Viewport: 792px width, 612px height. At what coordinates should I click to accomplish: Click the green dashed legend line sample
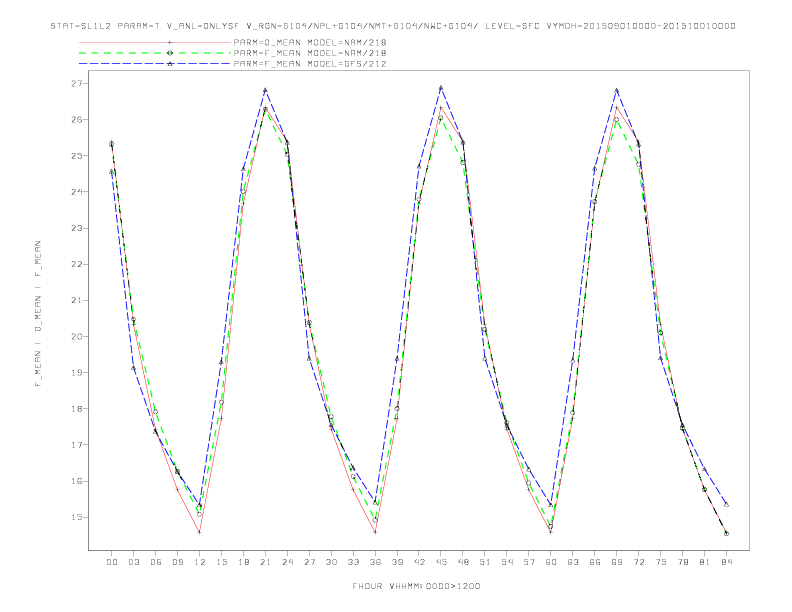155,53
